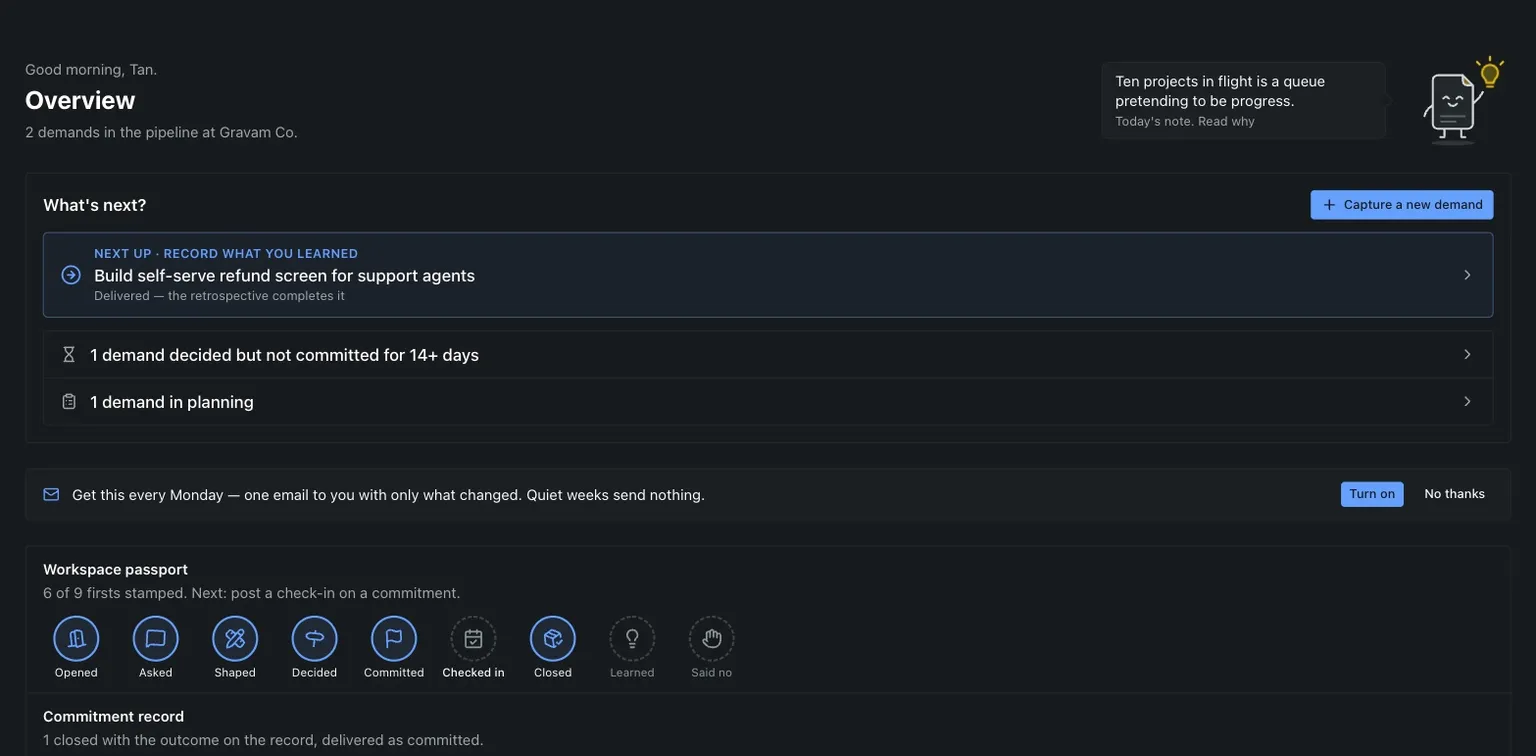Click the Opened passport stamp icon
The width and height of the screenshot is (1536, 756).
[76, 639]
